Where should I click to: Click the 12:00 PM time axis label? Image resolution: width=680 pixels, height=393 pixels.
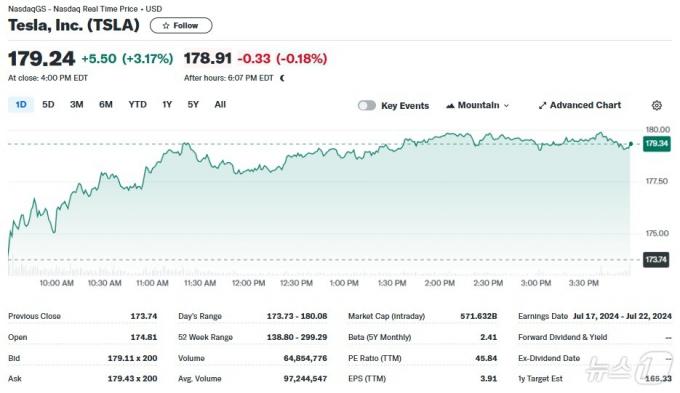click(248, 283)
